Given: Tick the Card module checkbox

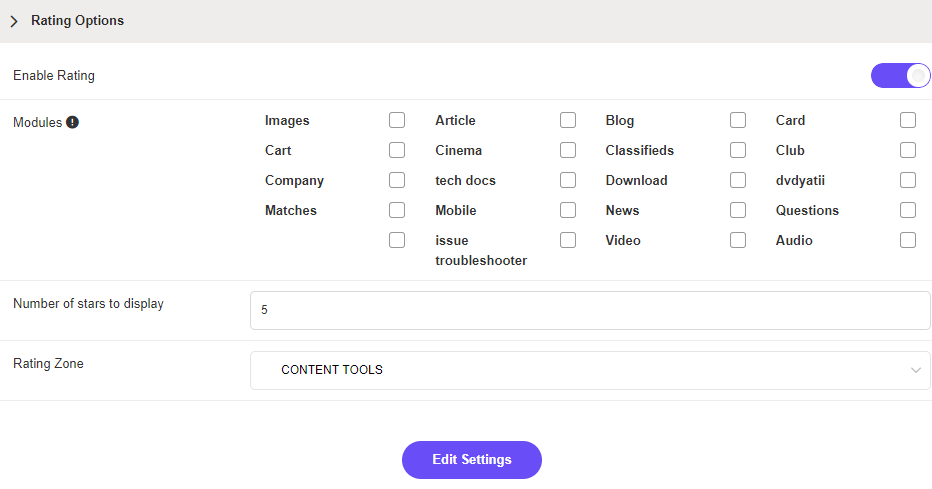Looking at the screenshot, I should tap(908, 120).
